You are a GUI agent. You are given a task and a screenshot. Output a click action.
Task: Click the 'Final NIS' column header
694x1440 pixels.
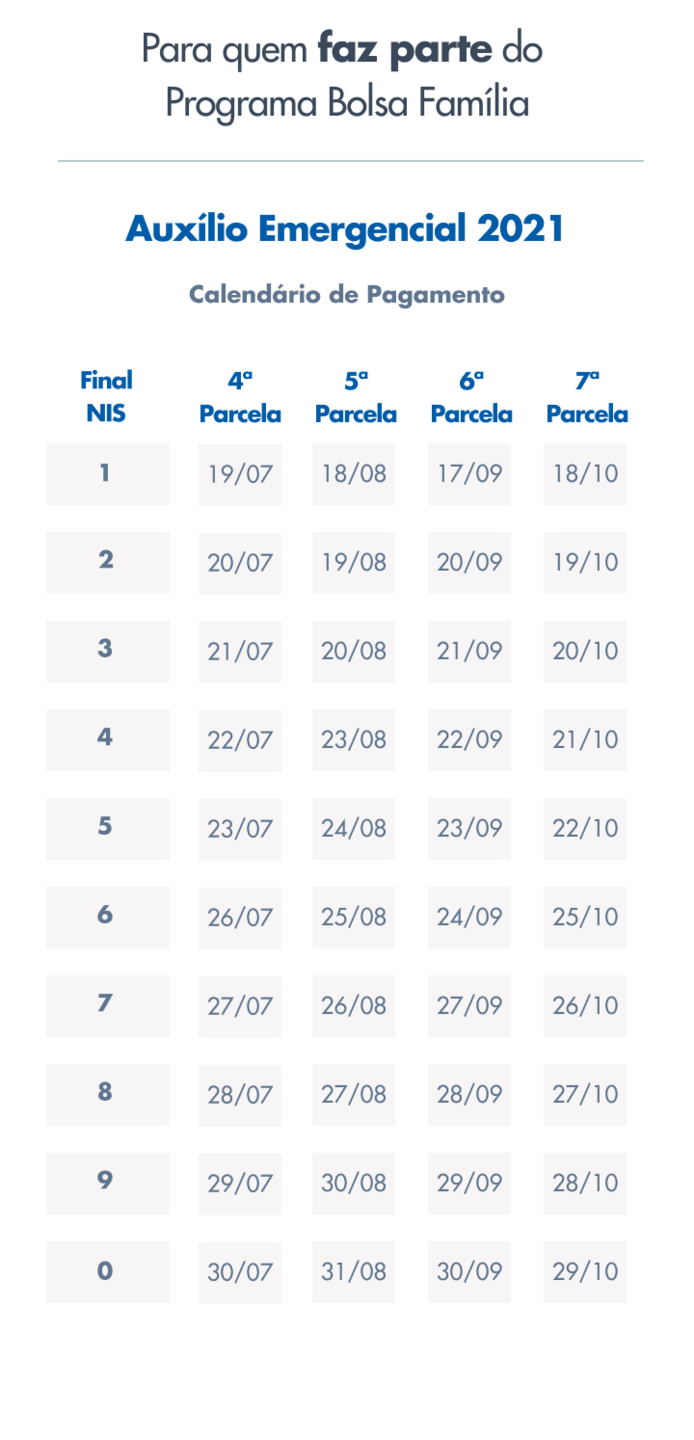coord(106,396)
